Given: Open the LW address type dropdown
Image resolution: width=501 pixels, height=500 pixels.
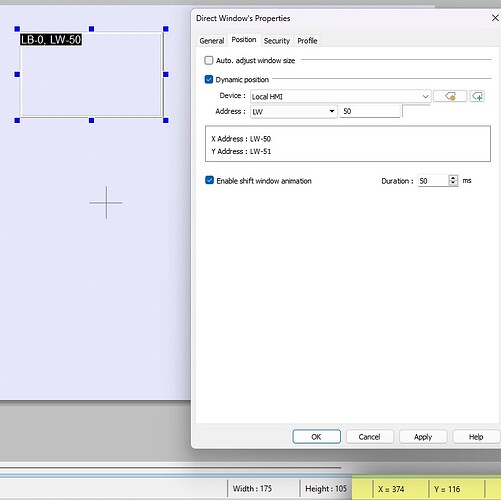Looking at the screenshot, I should point(293,111).
